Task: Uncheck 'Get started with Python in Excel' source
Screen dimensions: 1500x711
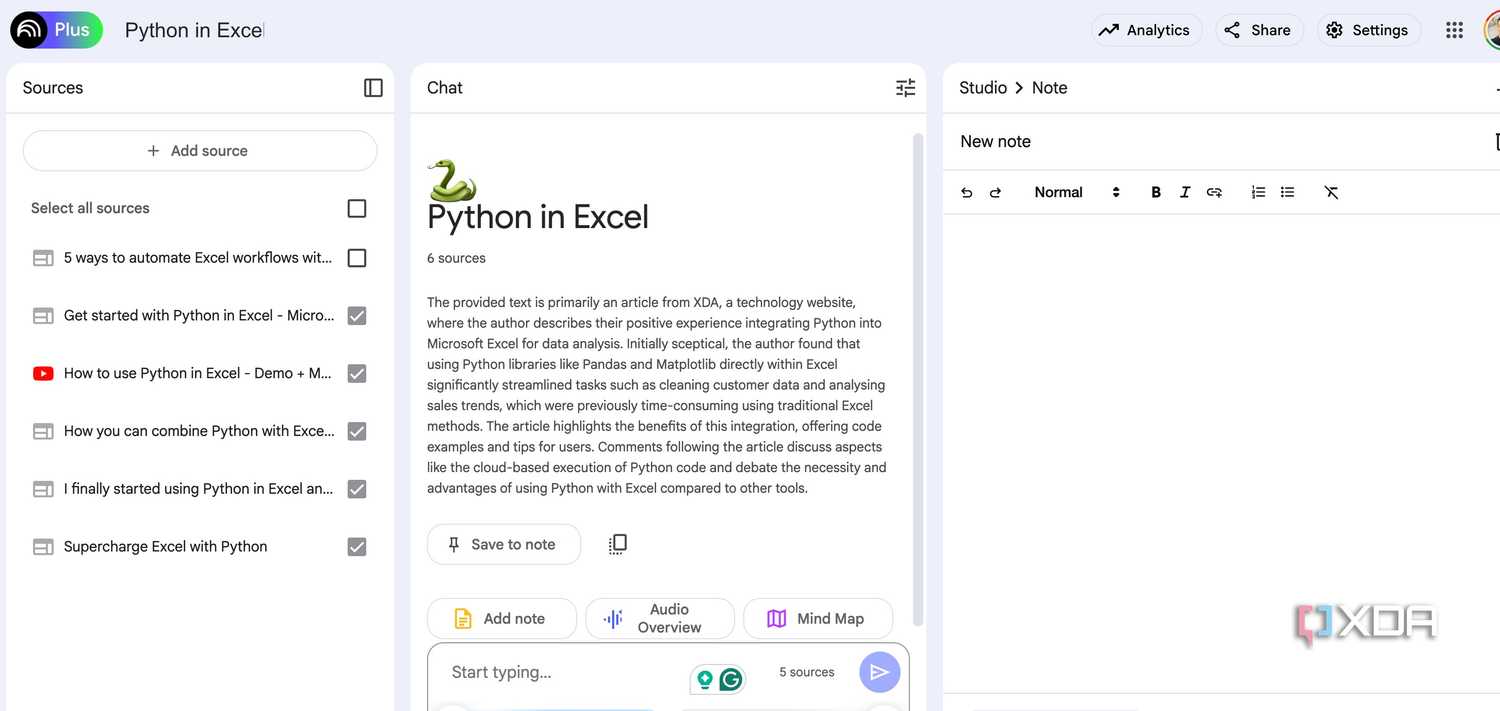Action: coord(357,316)
